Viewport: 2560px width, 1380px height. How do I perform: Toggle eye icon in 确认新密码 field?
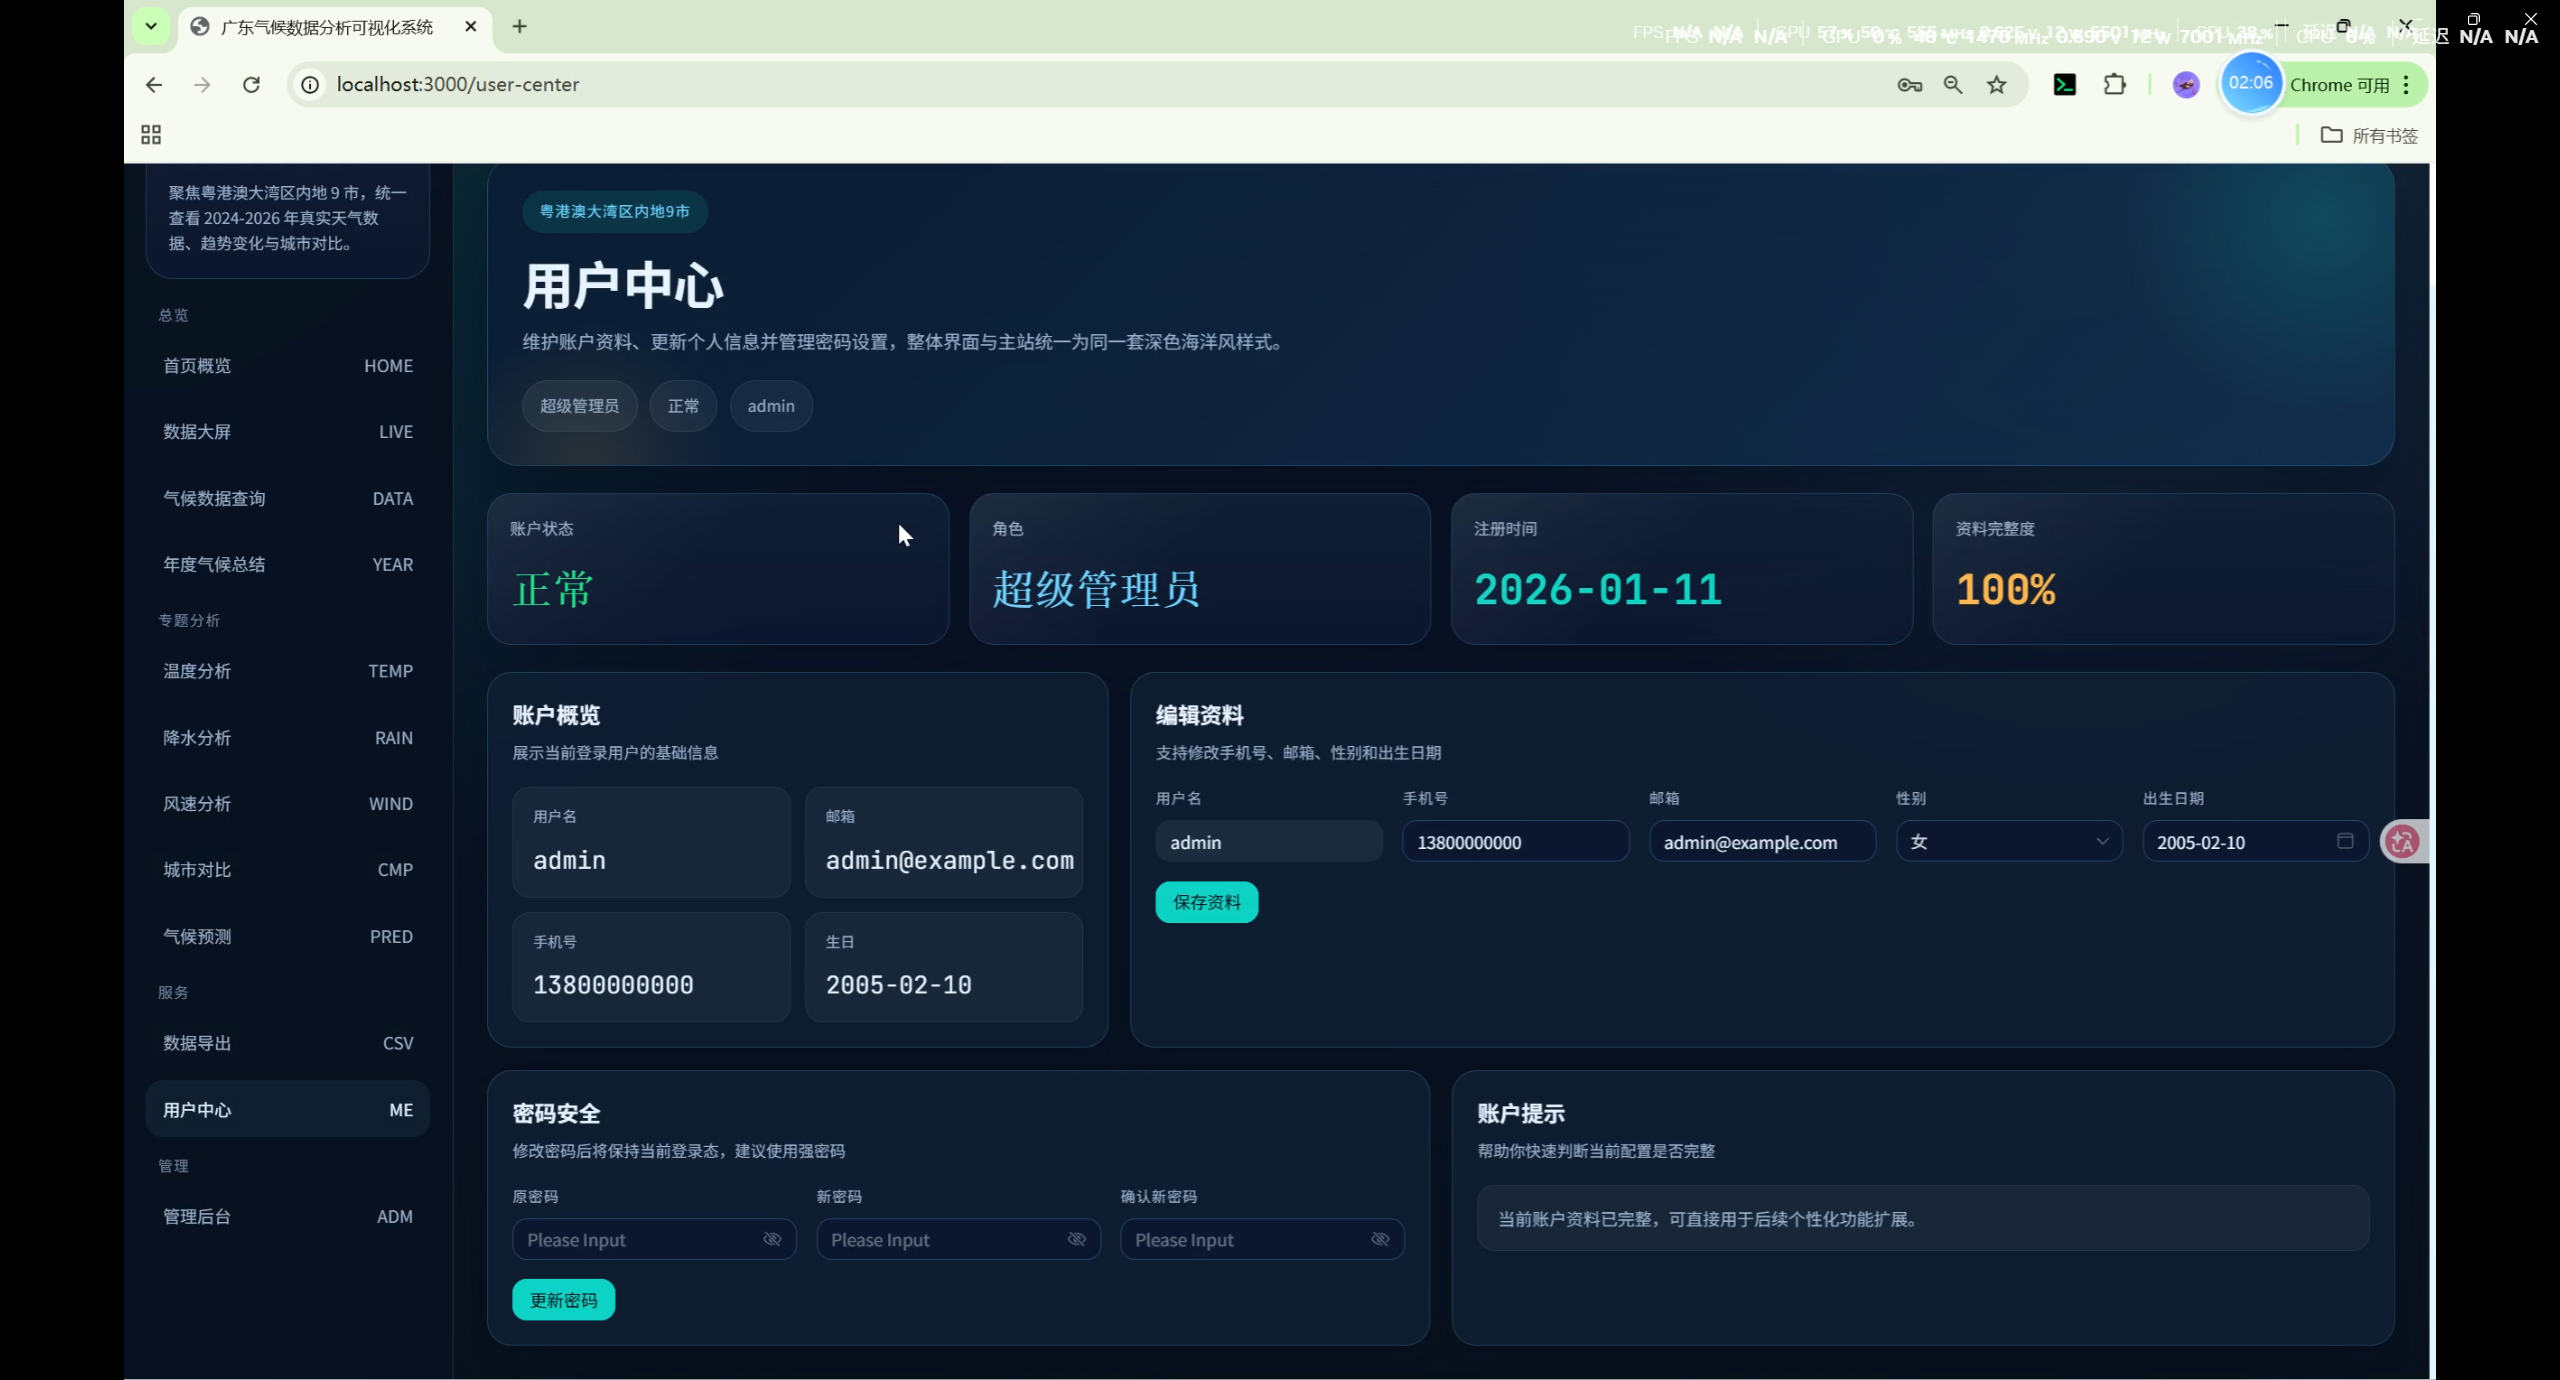point(1380,1239)
